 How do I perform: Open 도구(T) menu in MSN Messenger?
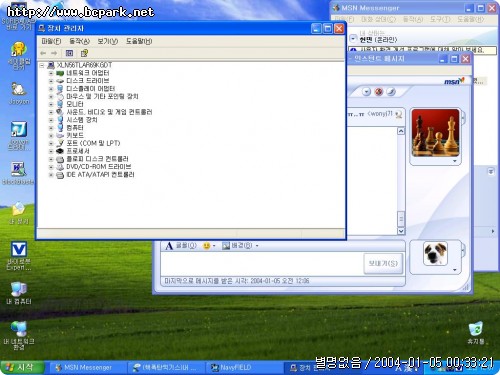pos(440,19)
